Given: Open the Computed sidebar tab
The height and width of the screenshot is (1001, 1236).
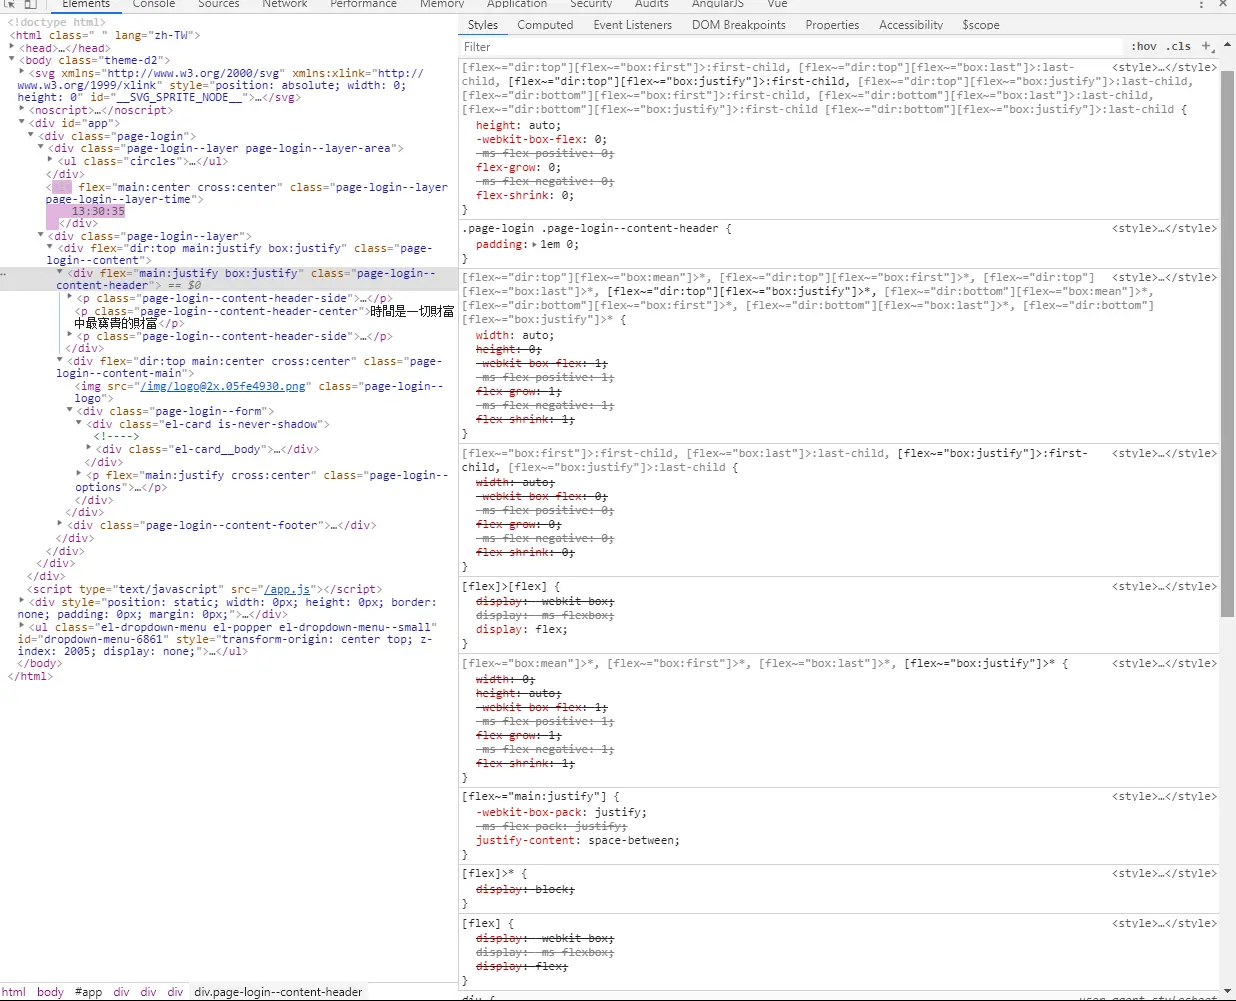Looking at the screenshot, I should pyautogui.click(x=545, y=25).
